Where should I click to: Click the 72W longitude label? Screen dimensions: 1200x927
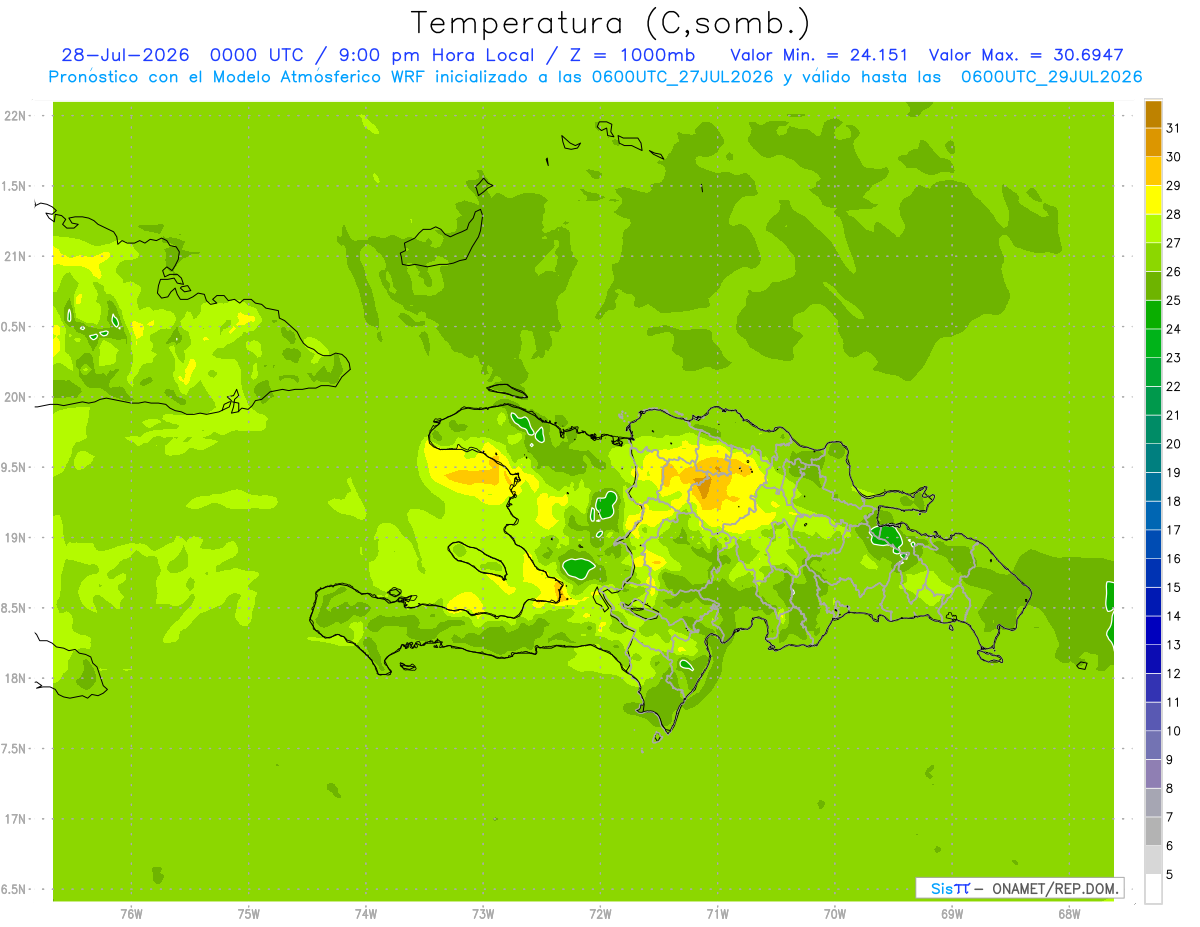[x=600, y=914]
